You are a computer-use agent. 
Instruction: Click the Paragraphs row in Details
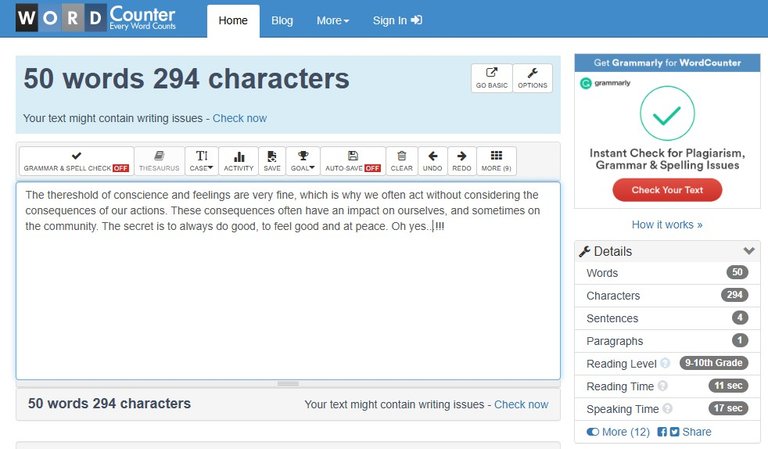pyautogui.click(x=667, y=341)
